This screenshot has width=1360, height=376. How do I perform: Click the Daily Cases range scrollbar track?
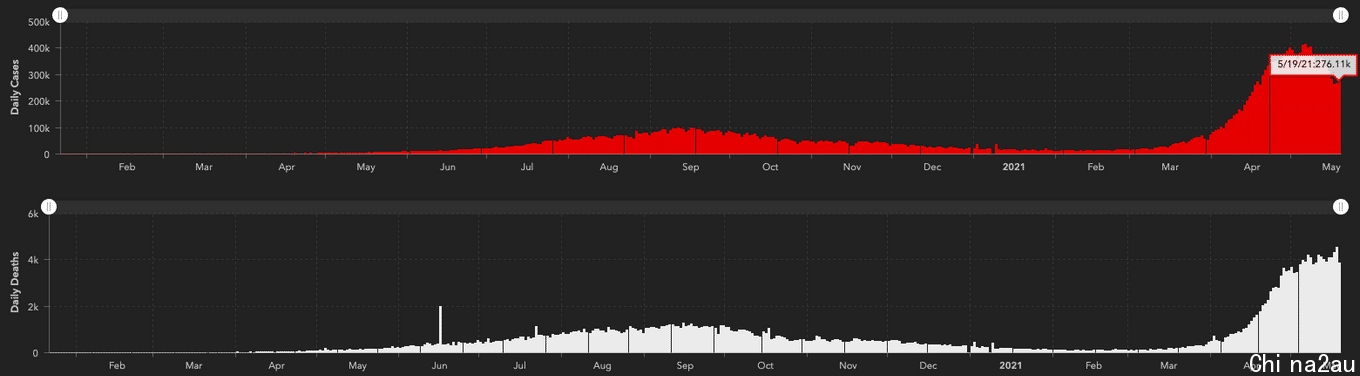pyautogui.click(x=700, y=15)
